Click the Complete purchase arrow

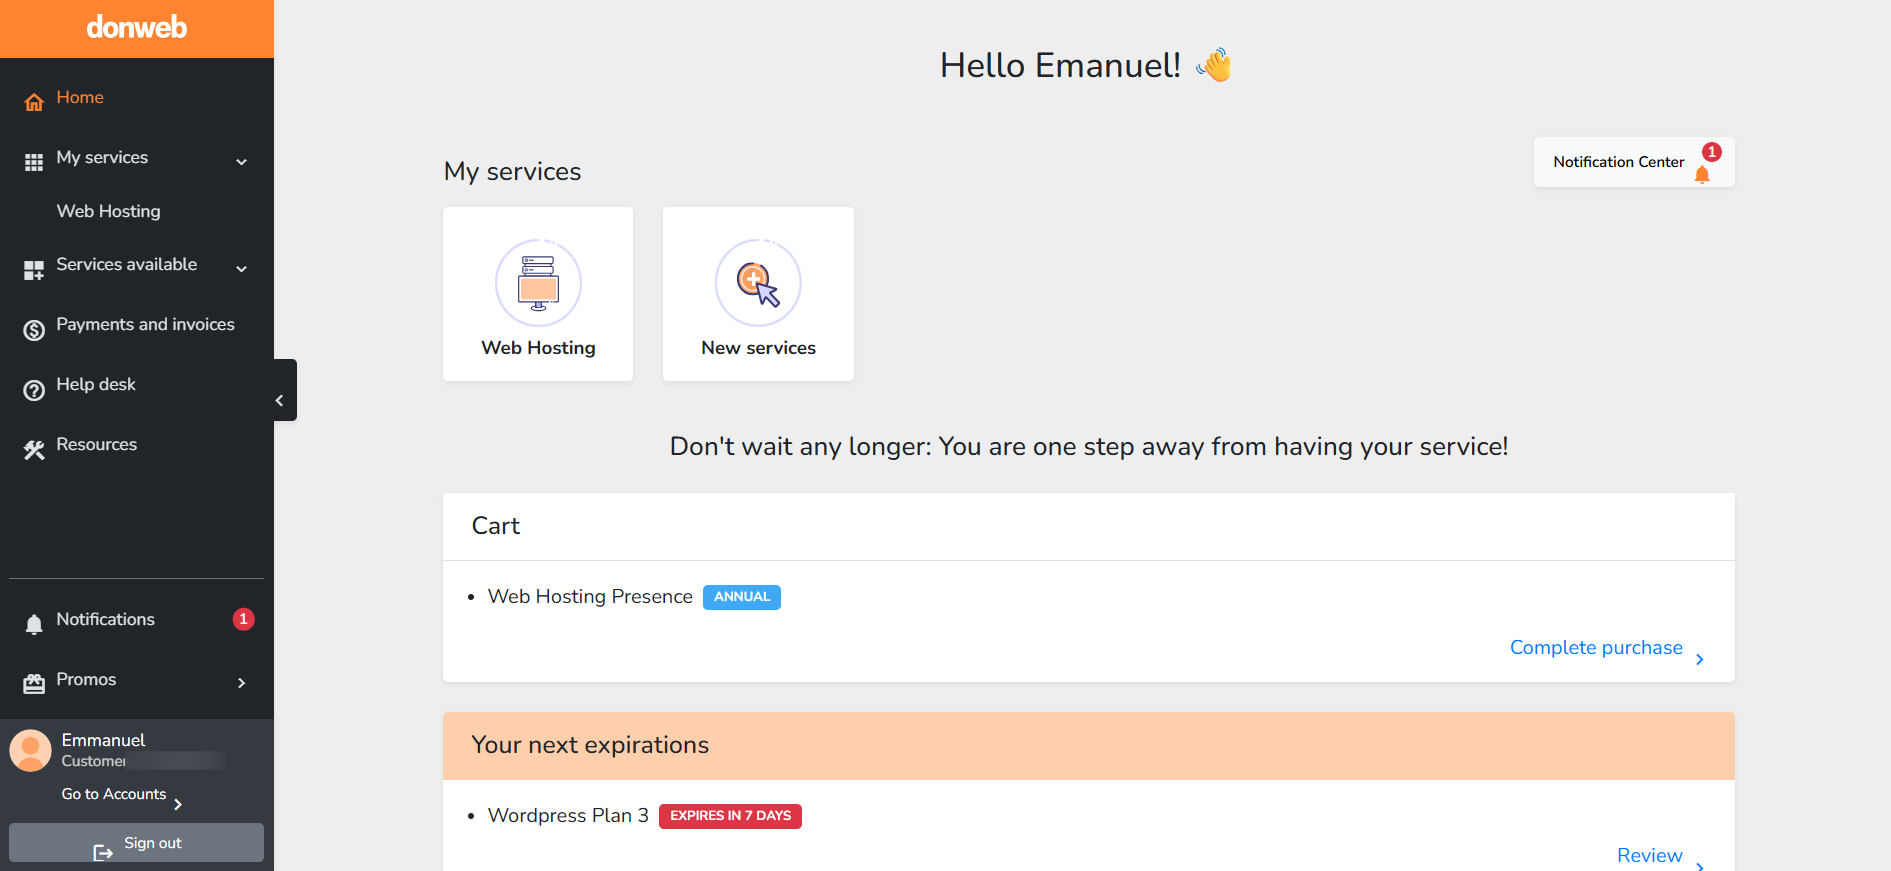(1699, 659)
